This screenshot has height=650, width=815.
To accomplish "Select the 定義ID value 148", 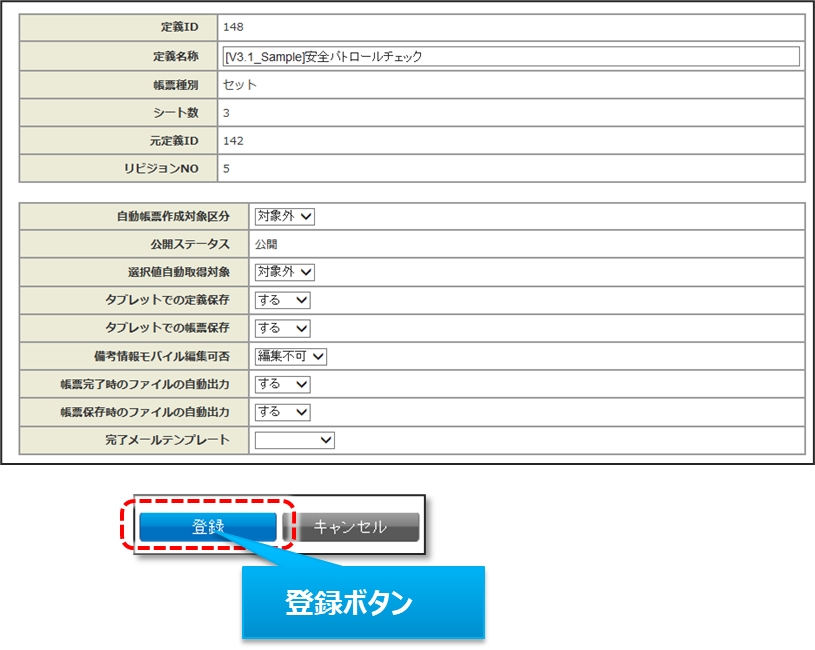I will coord(233,27).
